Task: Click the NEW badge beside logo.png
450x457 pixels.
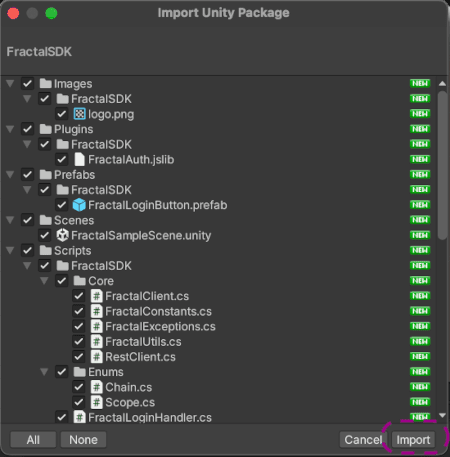Action: (x=420, y=114)
